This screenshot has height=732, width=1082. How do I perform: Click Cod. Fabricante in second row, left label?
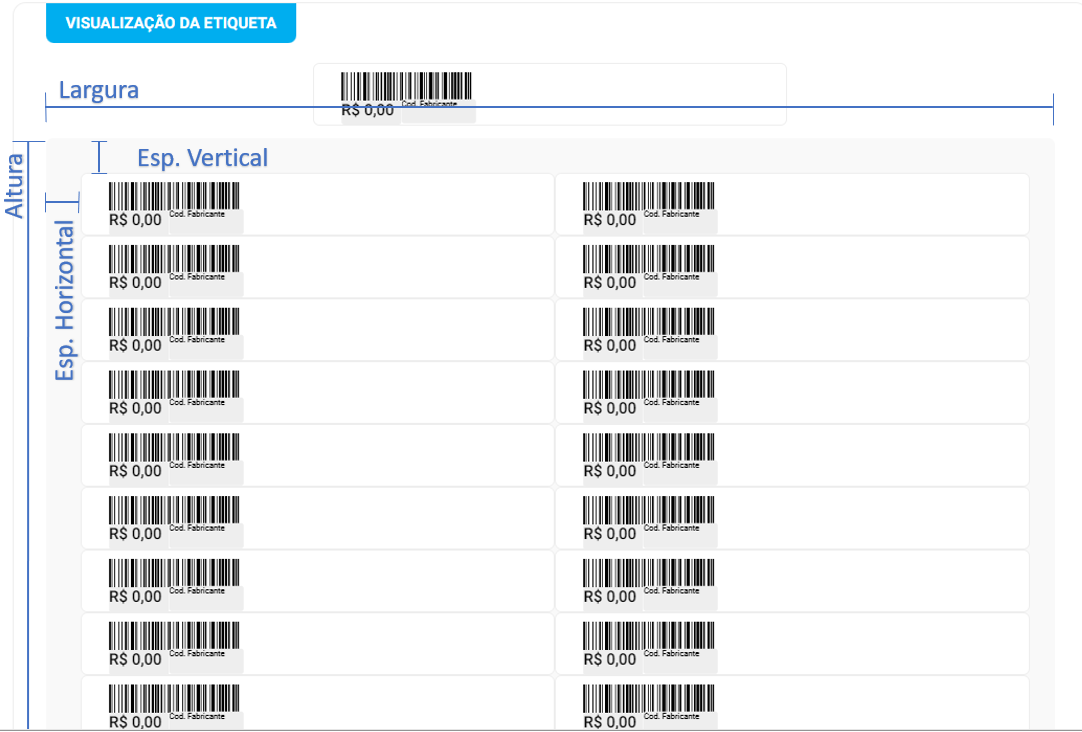pos(197,276)
